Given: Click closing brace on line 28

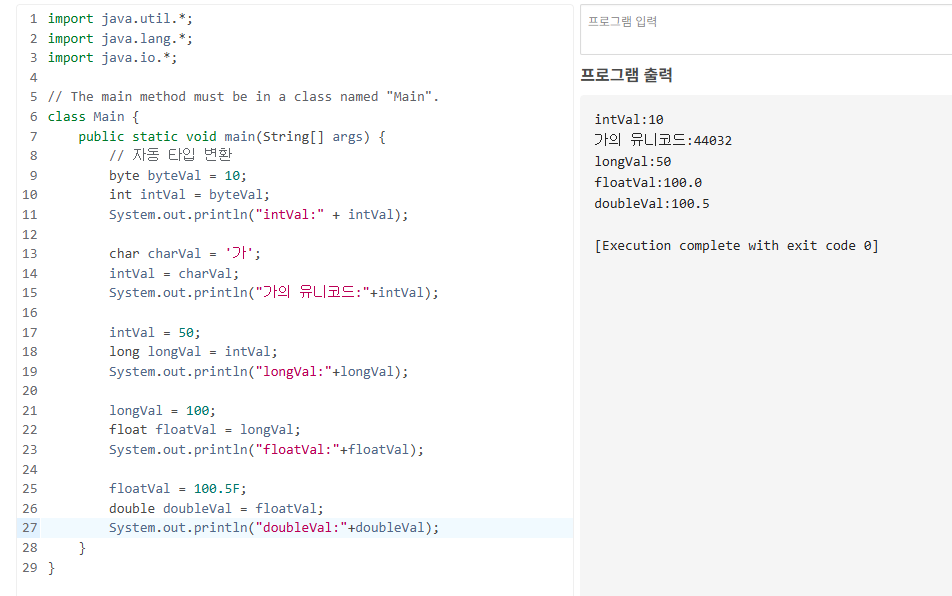Looking at the screenshot, I should [x=82, y=548].
